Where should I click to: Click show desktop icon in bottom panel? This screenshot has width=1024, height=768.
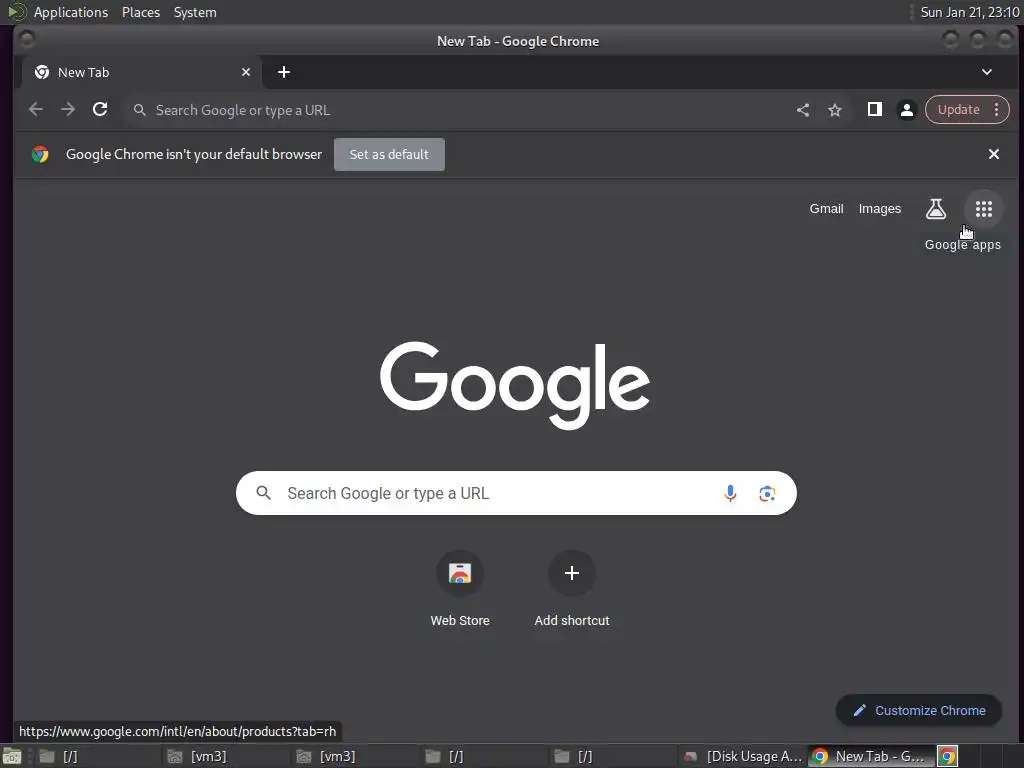tap(11, 756)
